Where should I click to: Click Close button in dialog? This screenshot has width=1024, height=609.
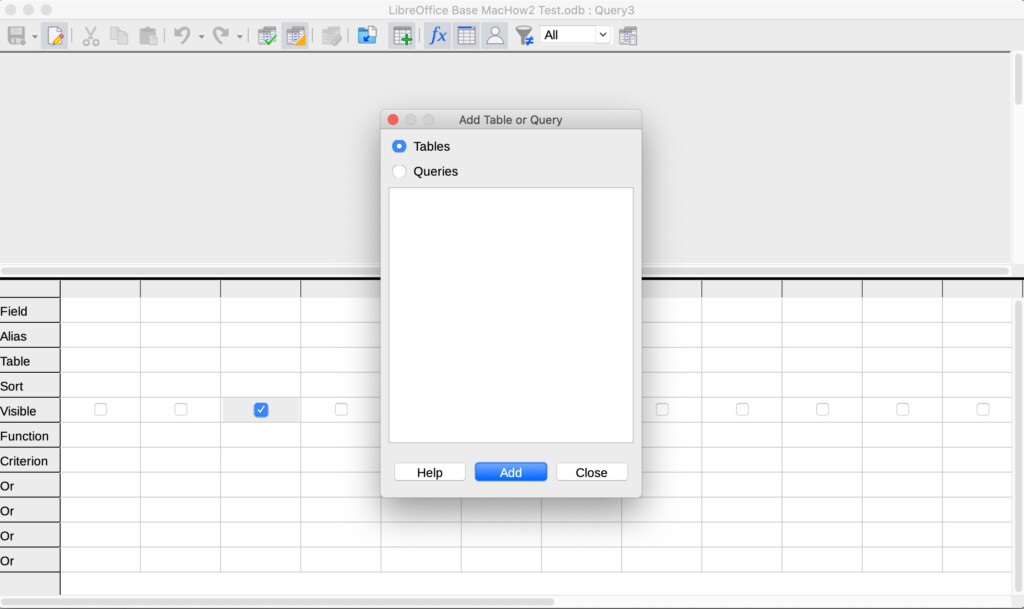(x=592, y=472)
